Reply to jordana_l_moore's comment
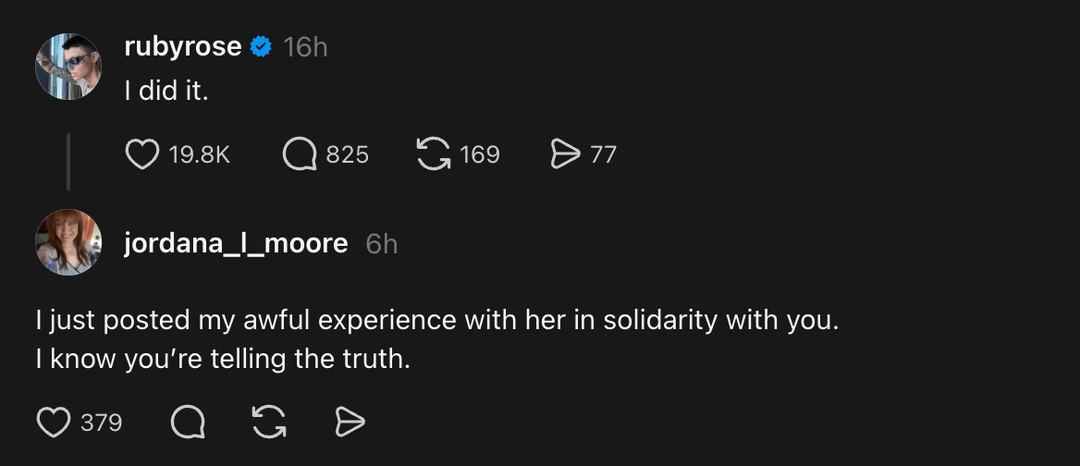The image size is (1080, 466). [x=187, y=423]
